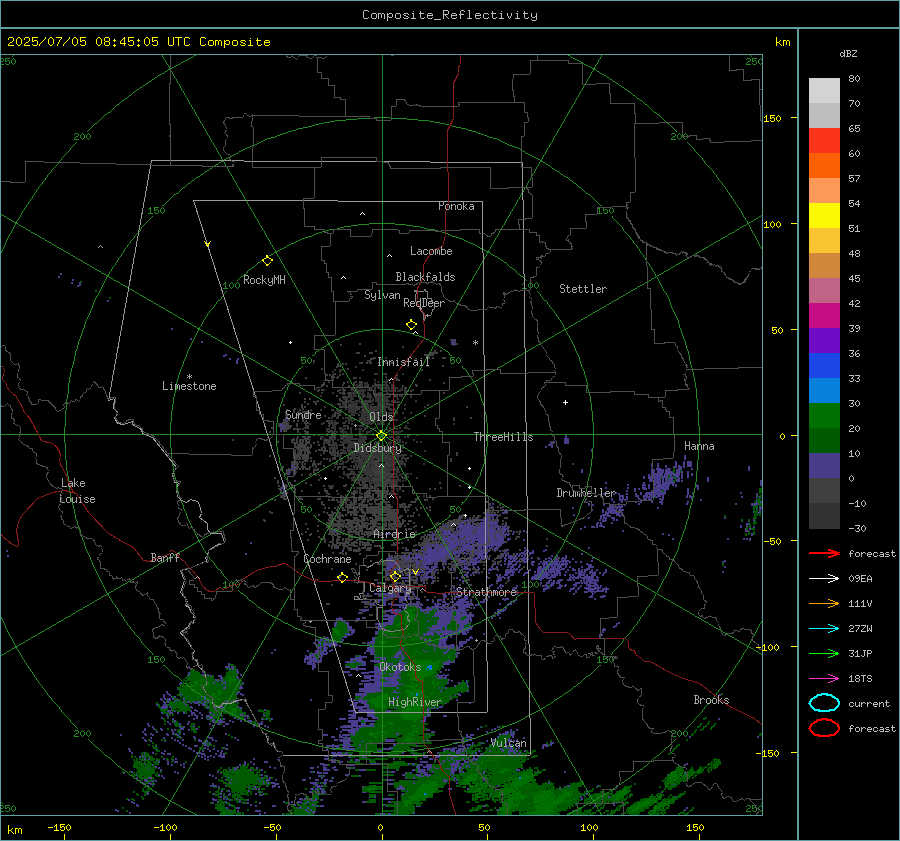Image resolution: width=900 pixels, height=841 pixels.
Task: Click the green 20-30 dBZ swatch
Action: click(x=824, y=416)
